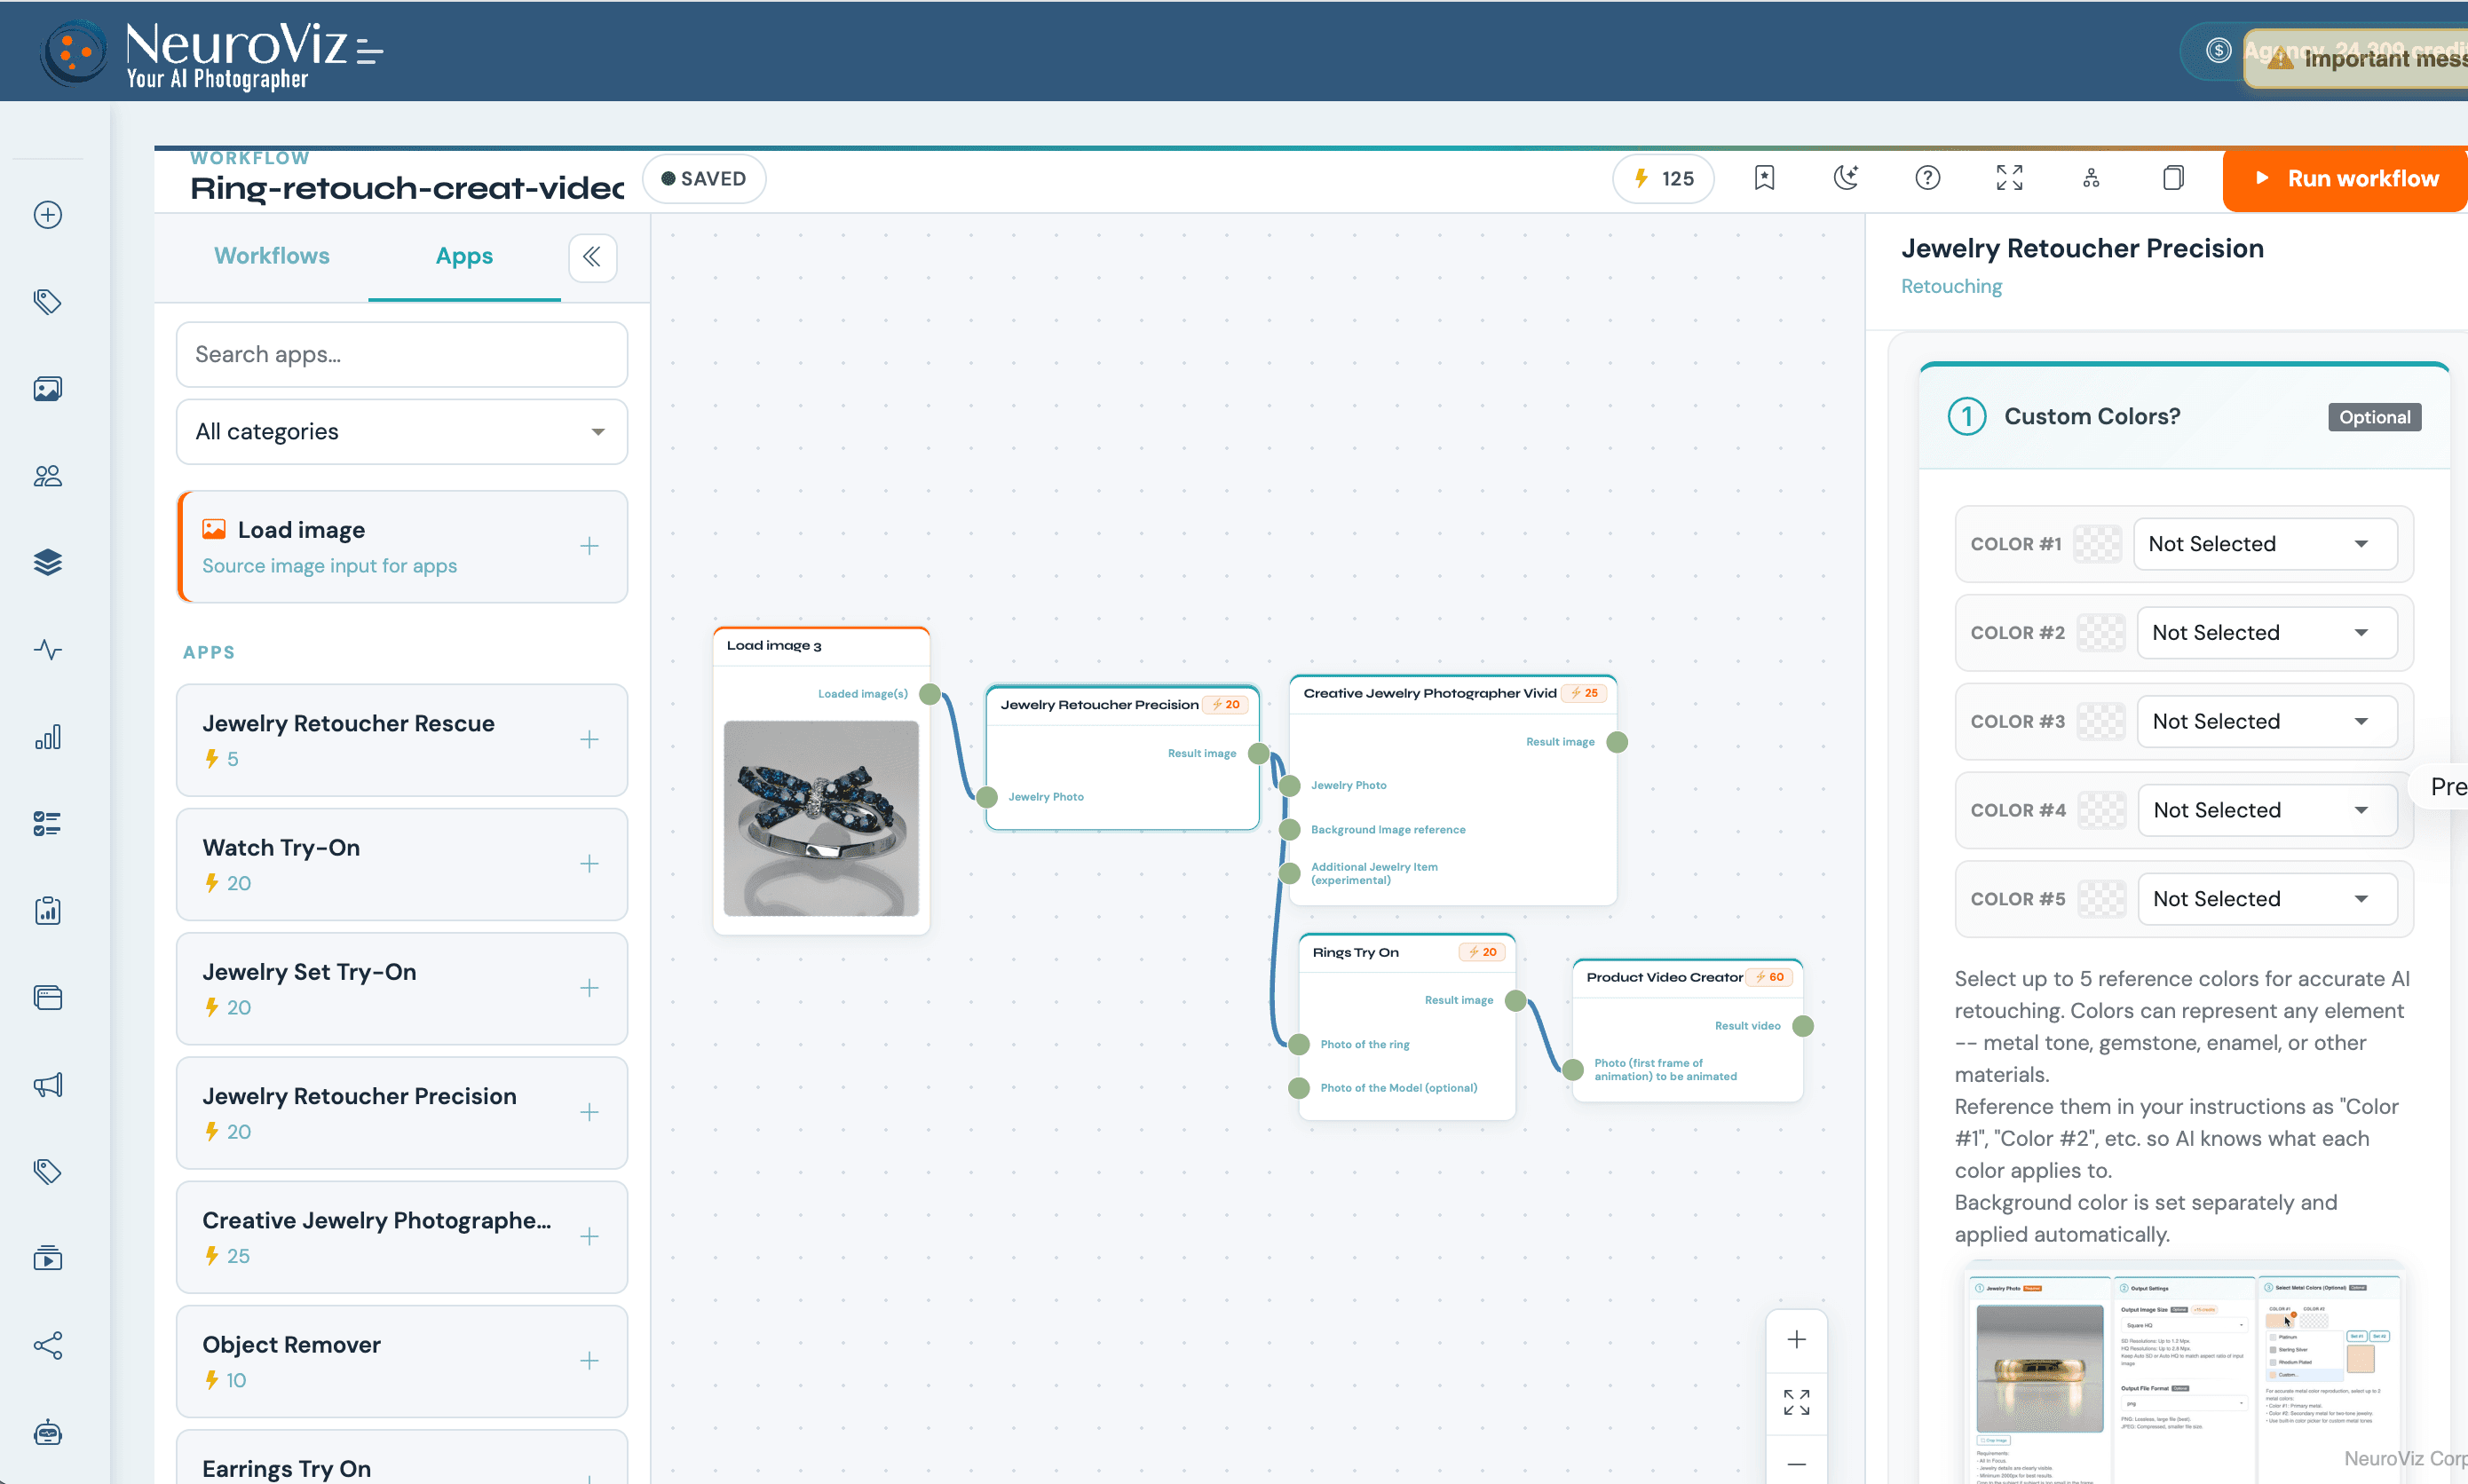Switch to the Apps tab

tap(464, 256)
